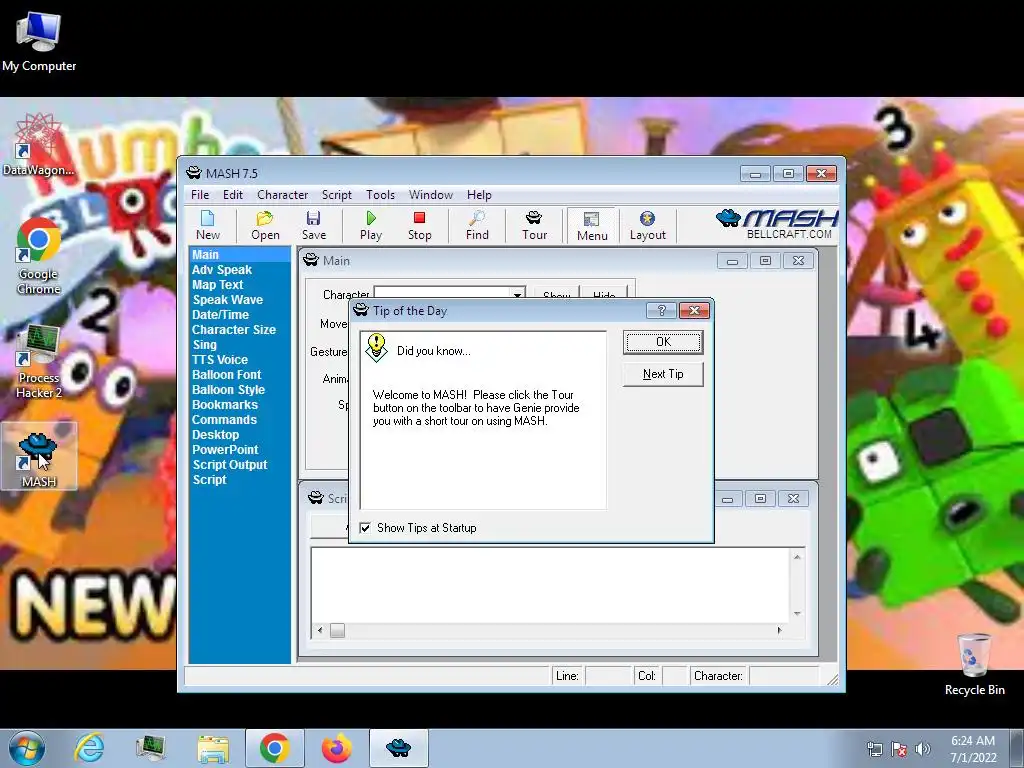
Task: Click the New toolbar button in MASH
Action: coord(208,226)
